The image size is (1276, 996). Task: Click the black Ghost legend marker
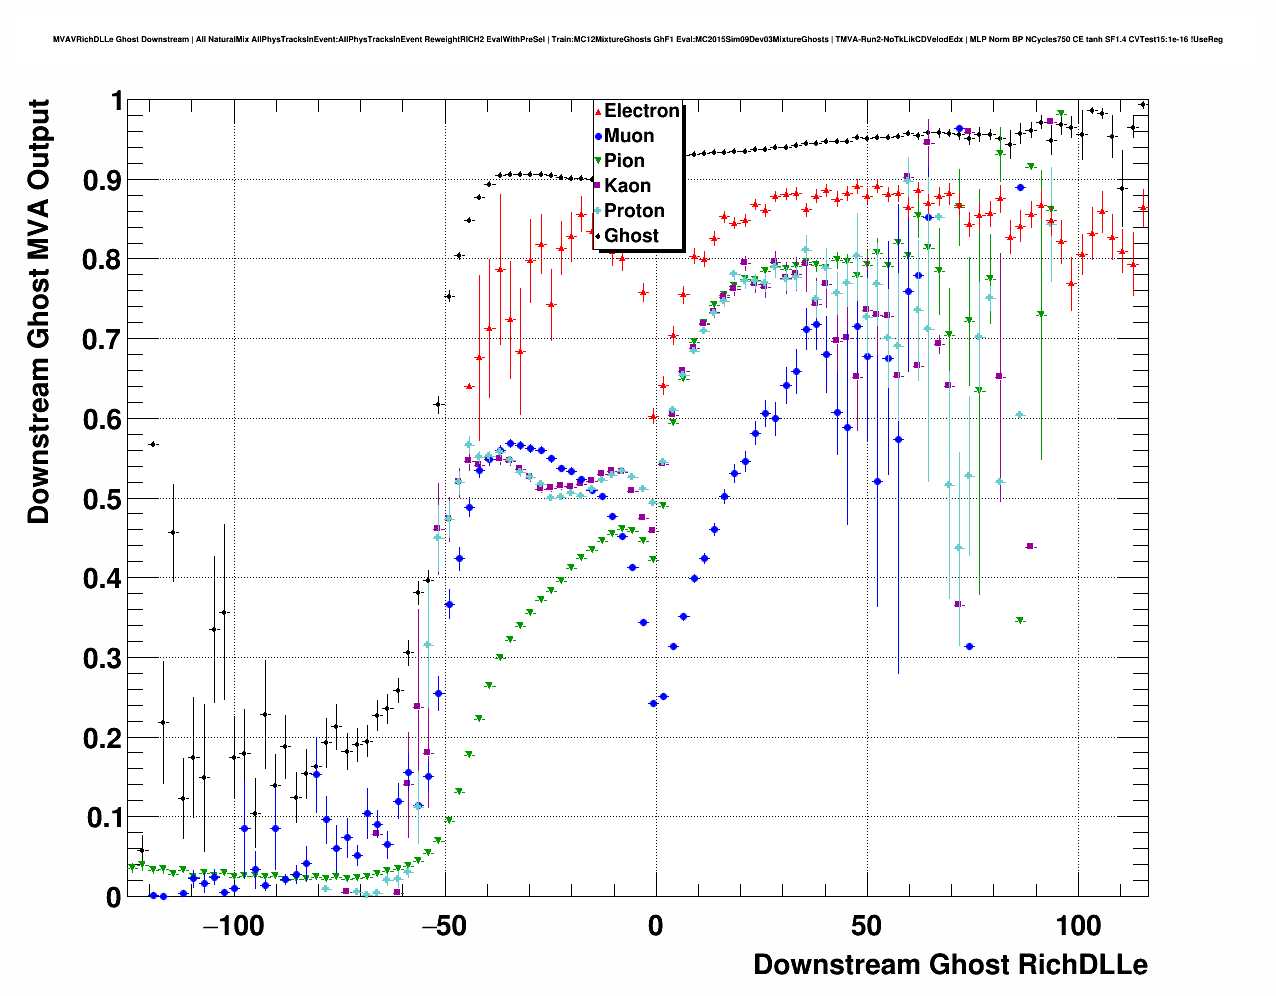pos(598,236)
